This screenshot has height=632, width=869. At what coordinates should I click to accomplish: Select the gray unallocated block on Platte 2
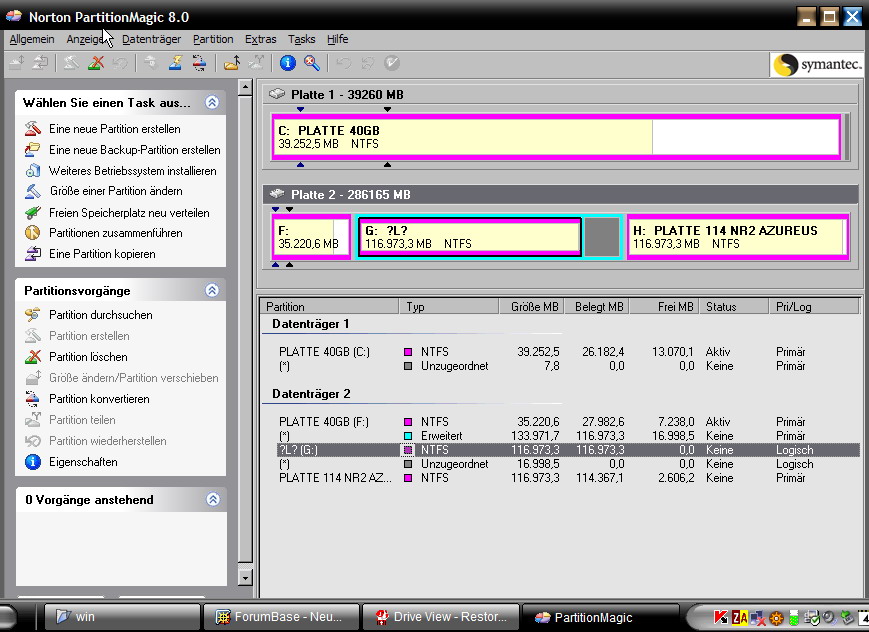tap(602, 237)
